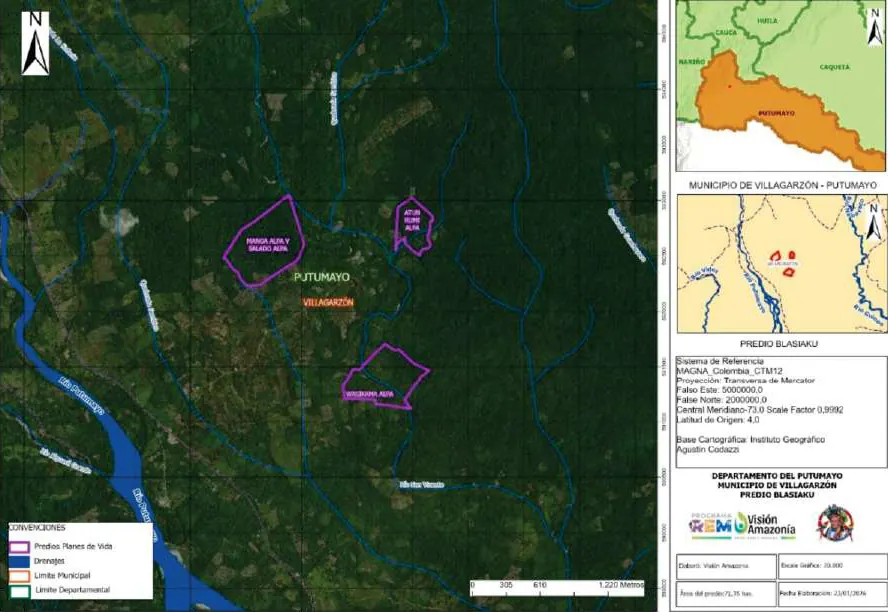Click the CAUCA label in the inset map
888x612 pixels.
point(726,33)
